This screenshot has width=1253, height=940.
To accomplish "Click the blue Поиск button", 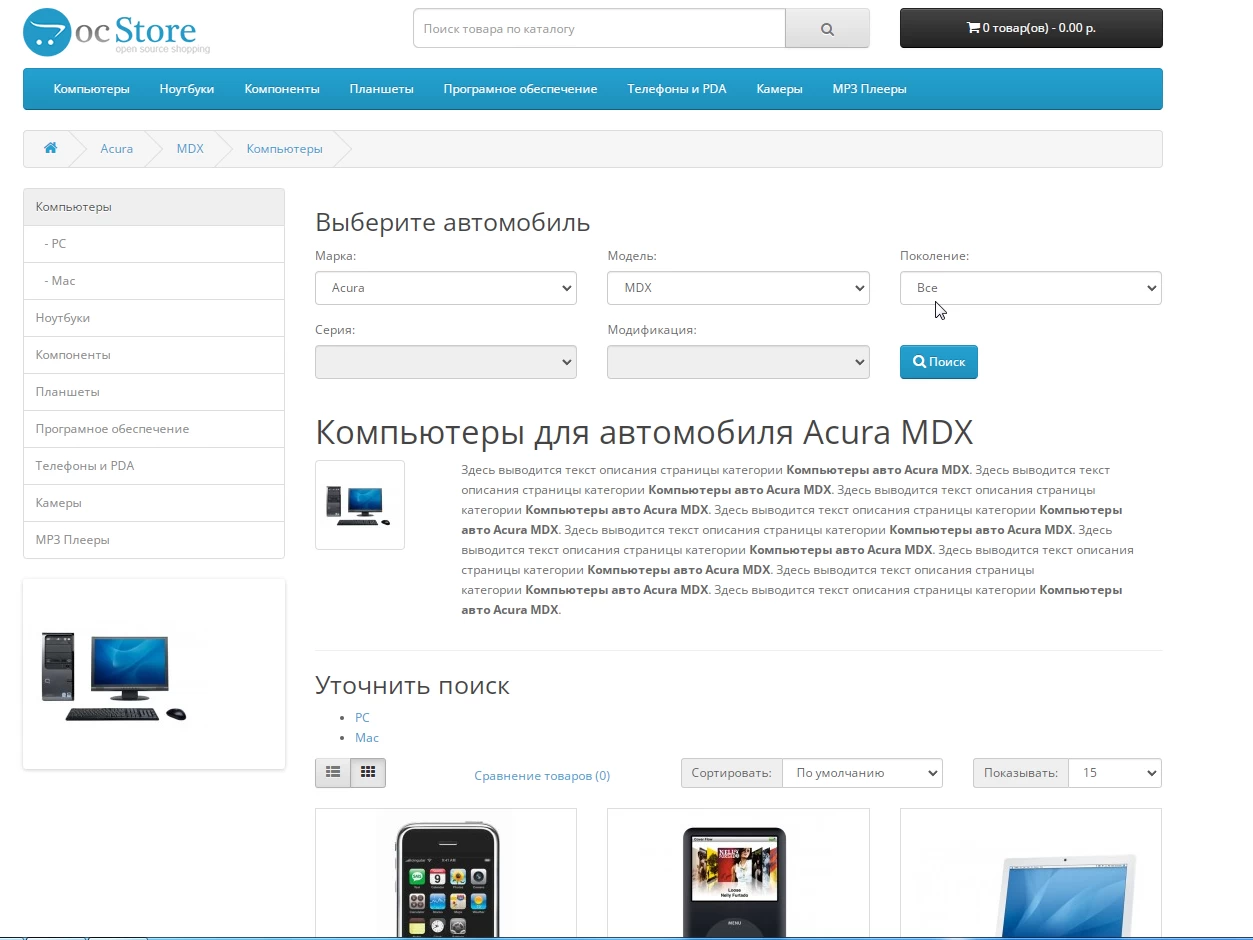I will click(x=939, y=362).
